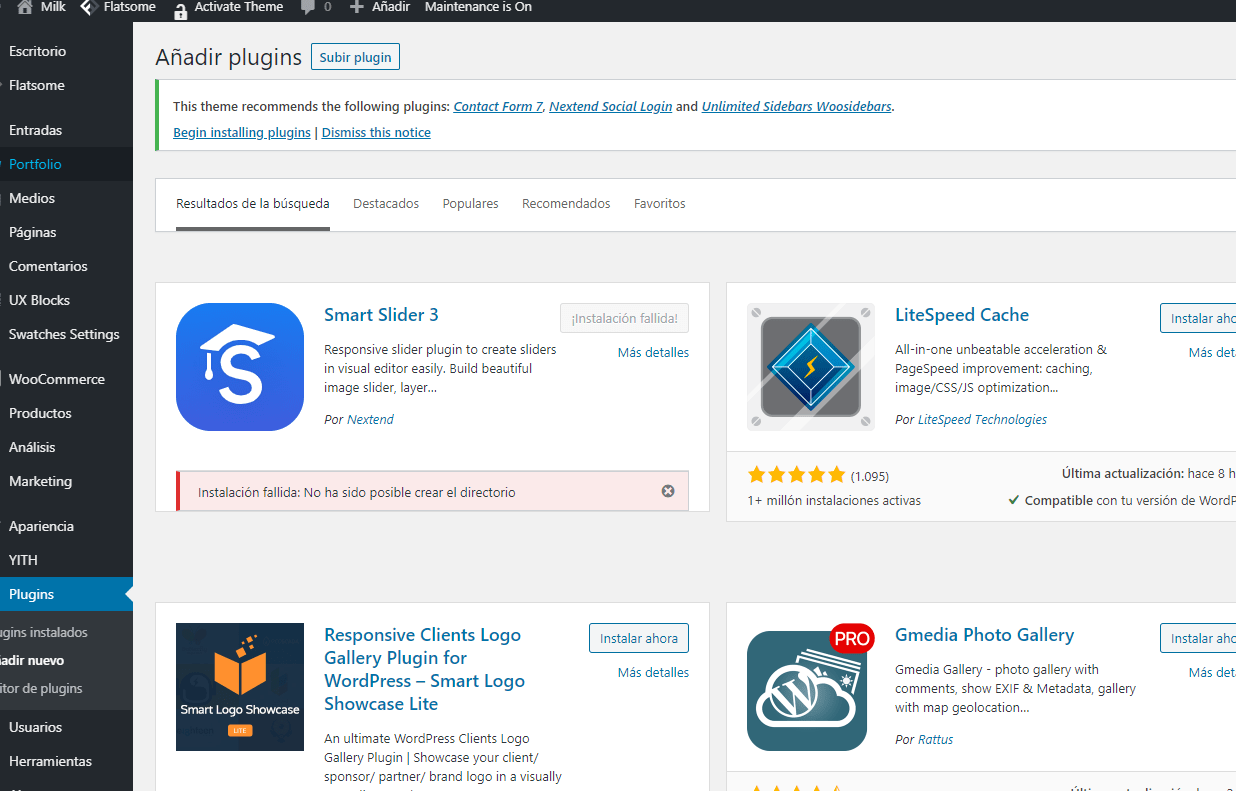Click the ¡Instalación fallida! button

pyautogui.click(x=624, y=318)
